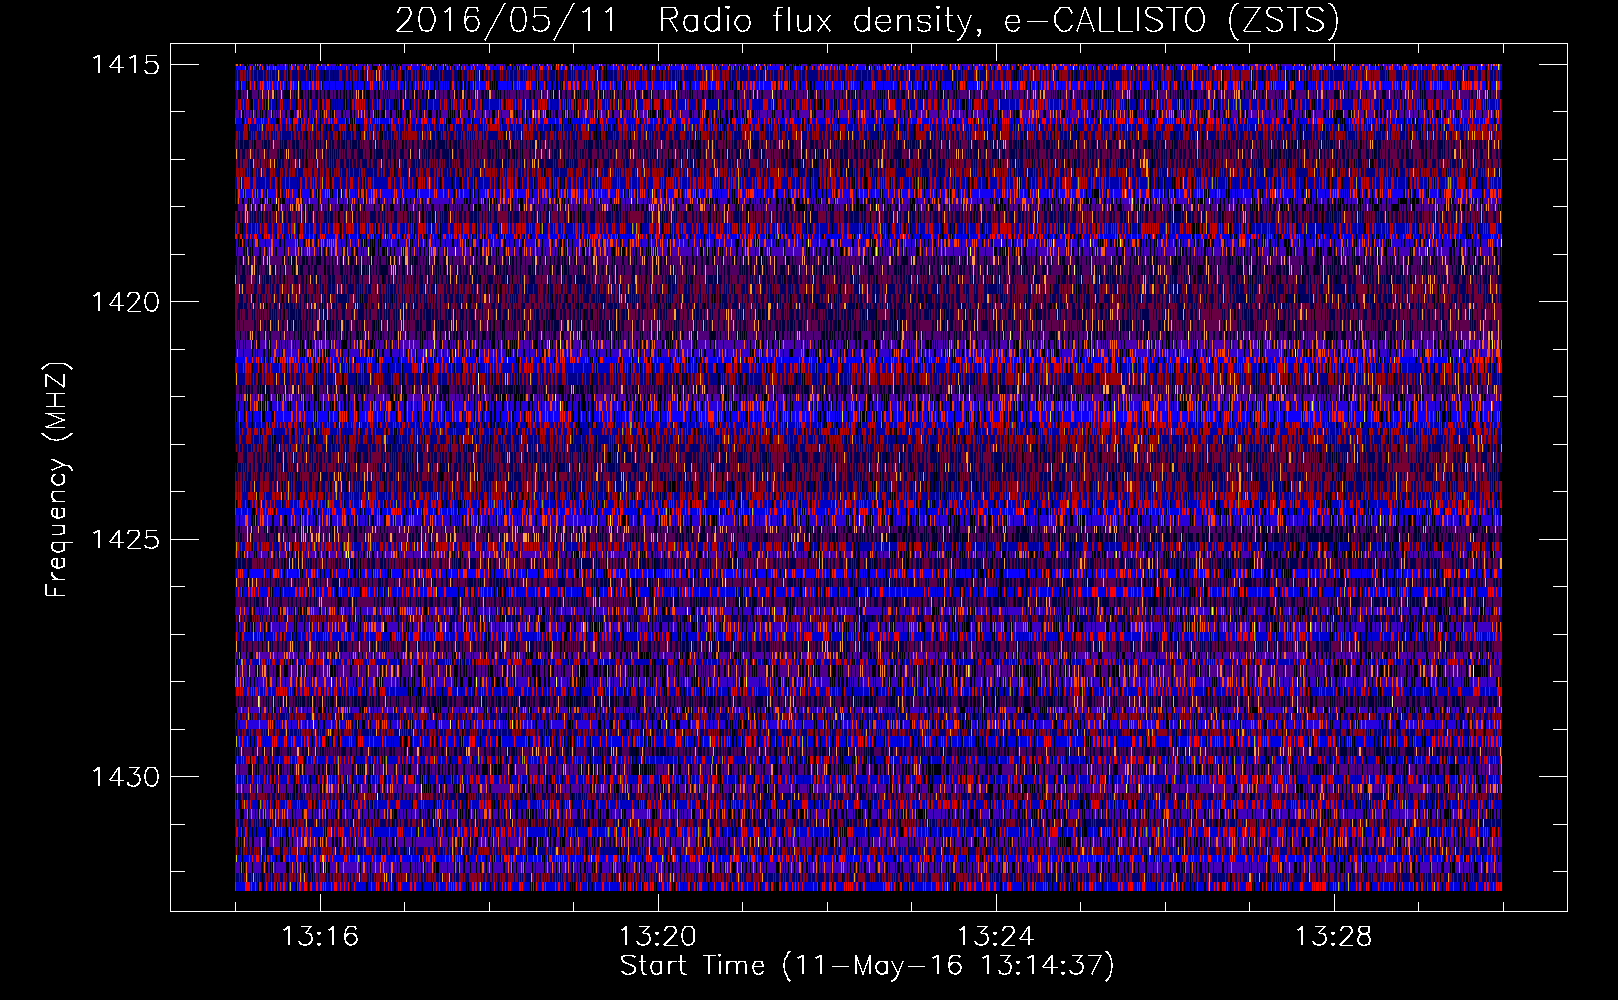Click the plot title '2016/05/11 Radio flux density'
Image resolution: width=1618 pixels, height=1000 pixels.
click(867, 21)
